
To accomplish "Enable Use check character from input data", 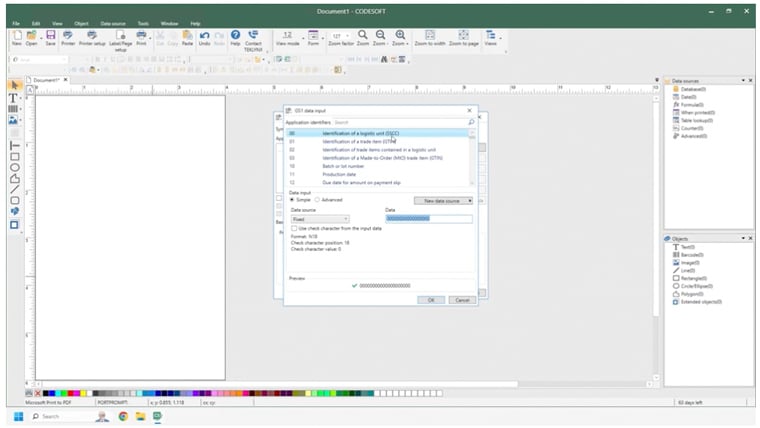I will click(294, 228).
